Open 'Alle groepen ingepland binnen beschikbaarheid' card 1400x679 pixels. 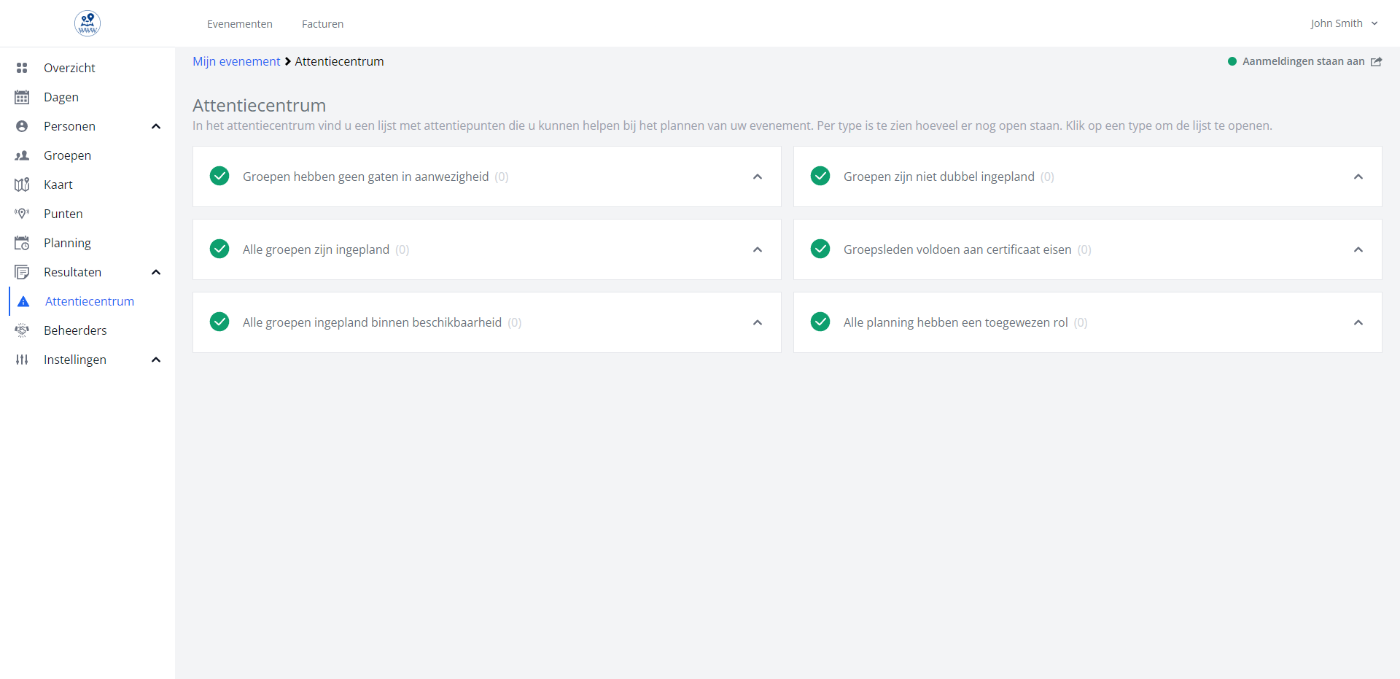tap(372, 322)
